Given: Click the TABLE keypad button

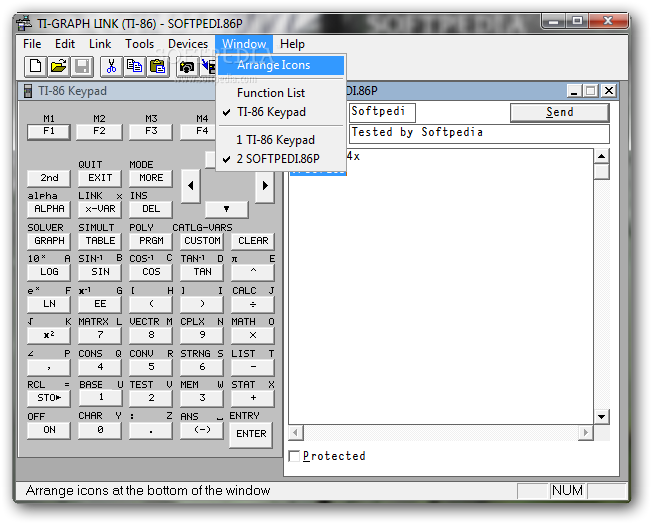Looking at the screenshot, I should point(100,241).
